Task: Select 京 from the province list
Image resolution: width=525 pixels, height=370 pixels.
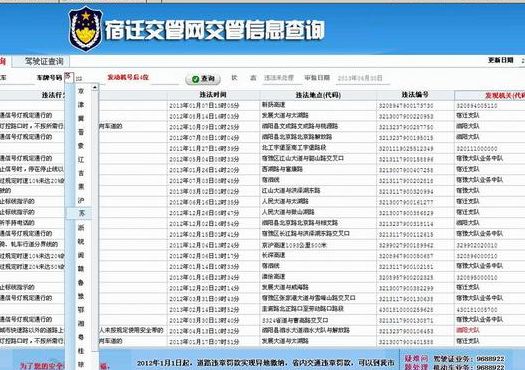Action: pos(81,91)
